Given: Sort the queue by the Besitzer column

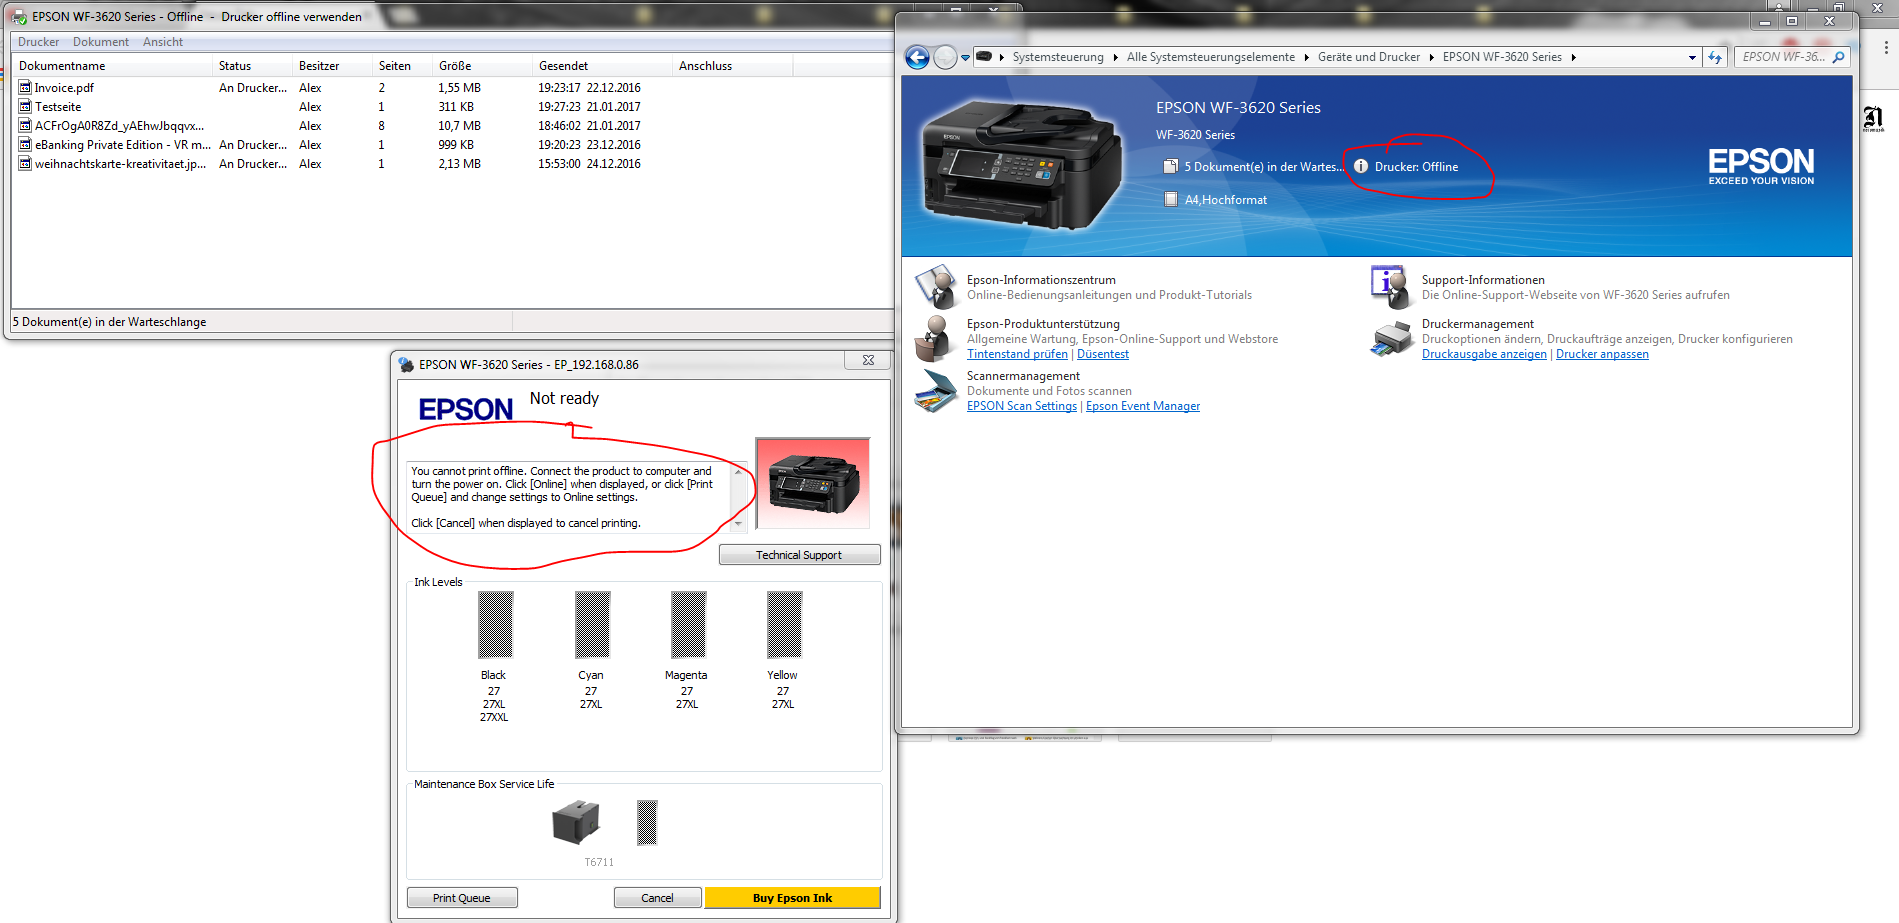Looking at the screenshot, I should click(332, 66).
